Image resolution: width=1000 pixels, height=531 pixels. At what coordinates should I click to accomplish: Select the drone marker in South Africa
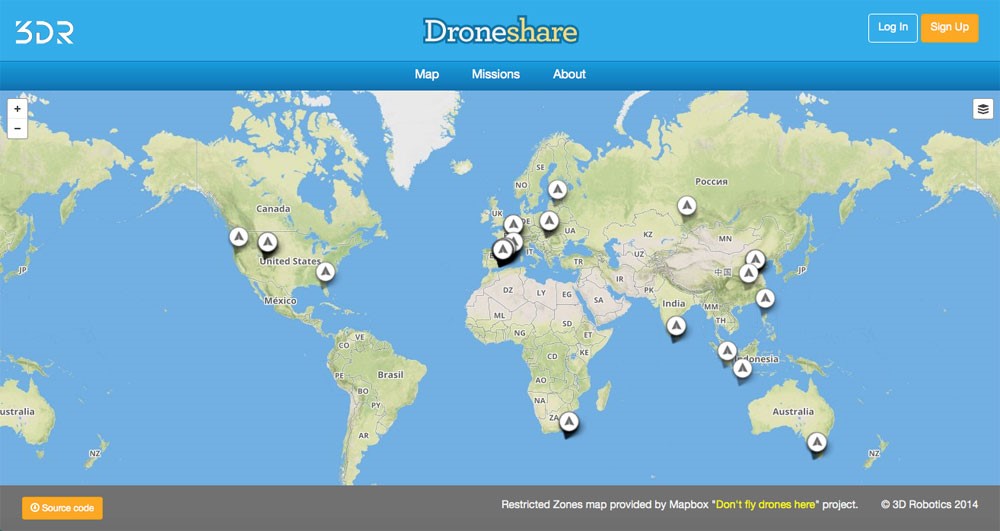tap(569, 421)
